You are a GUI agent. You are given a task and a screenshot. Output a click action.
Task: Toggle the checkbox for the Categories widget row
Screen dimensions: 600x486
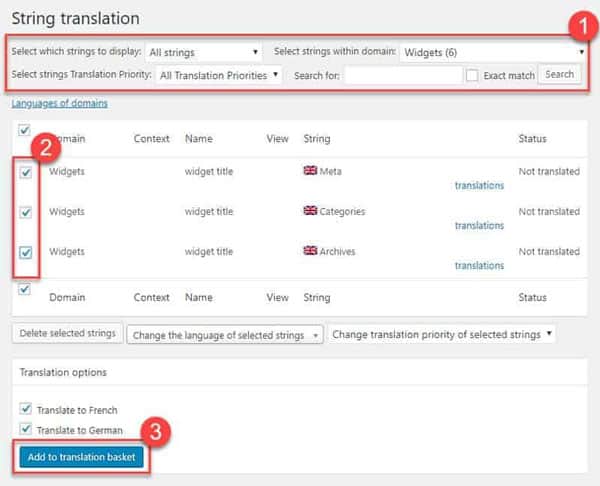[x=26, y=212]
